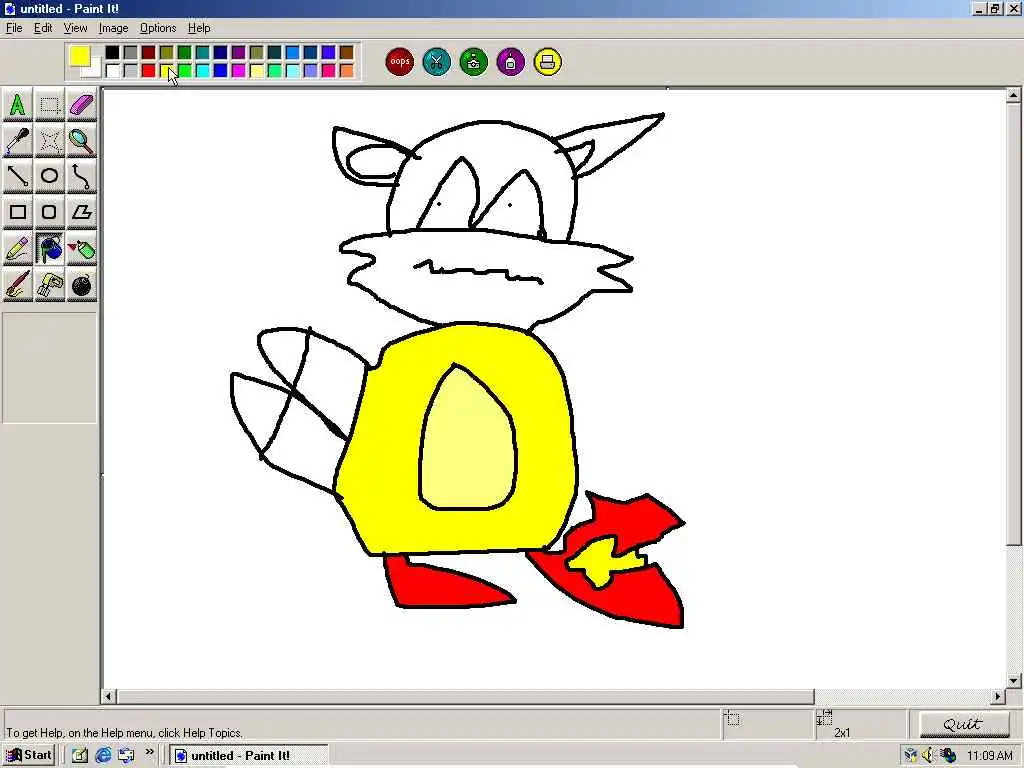
Task: Launch Internet Explorer from quick launch
Action: pos(103,756)
